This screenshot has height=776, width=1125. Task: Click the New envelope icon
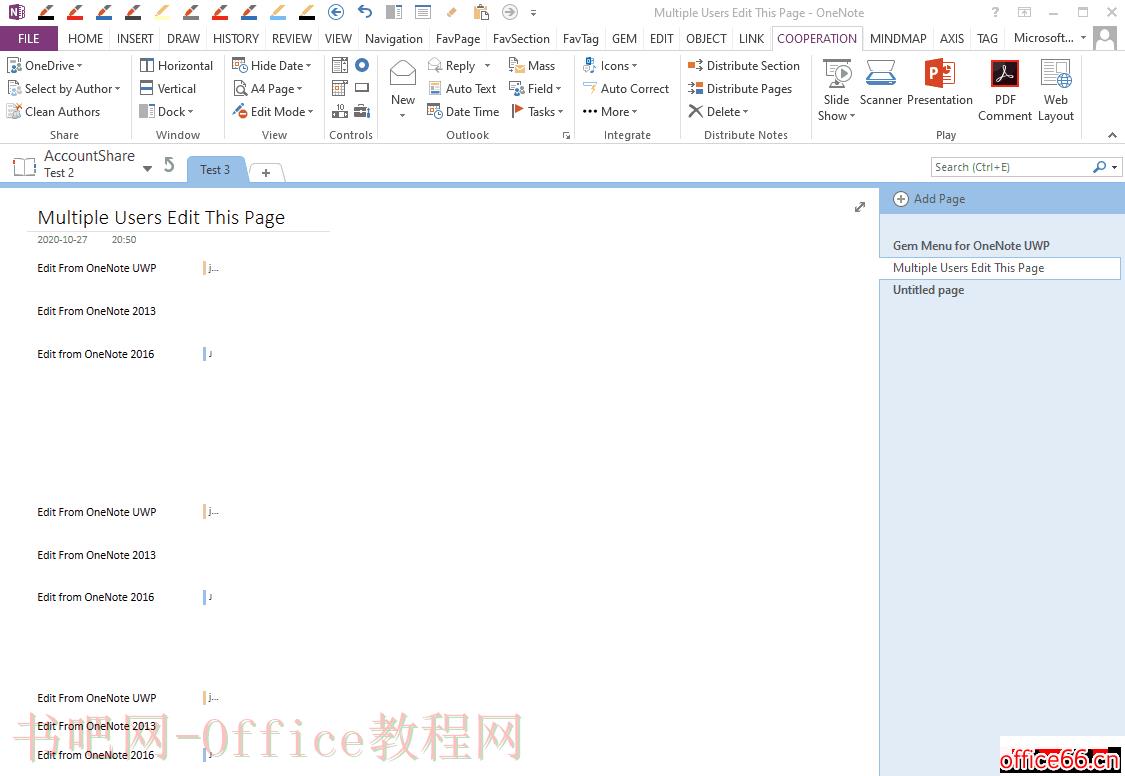[403, 73]
